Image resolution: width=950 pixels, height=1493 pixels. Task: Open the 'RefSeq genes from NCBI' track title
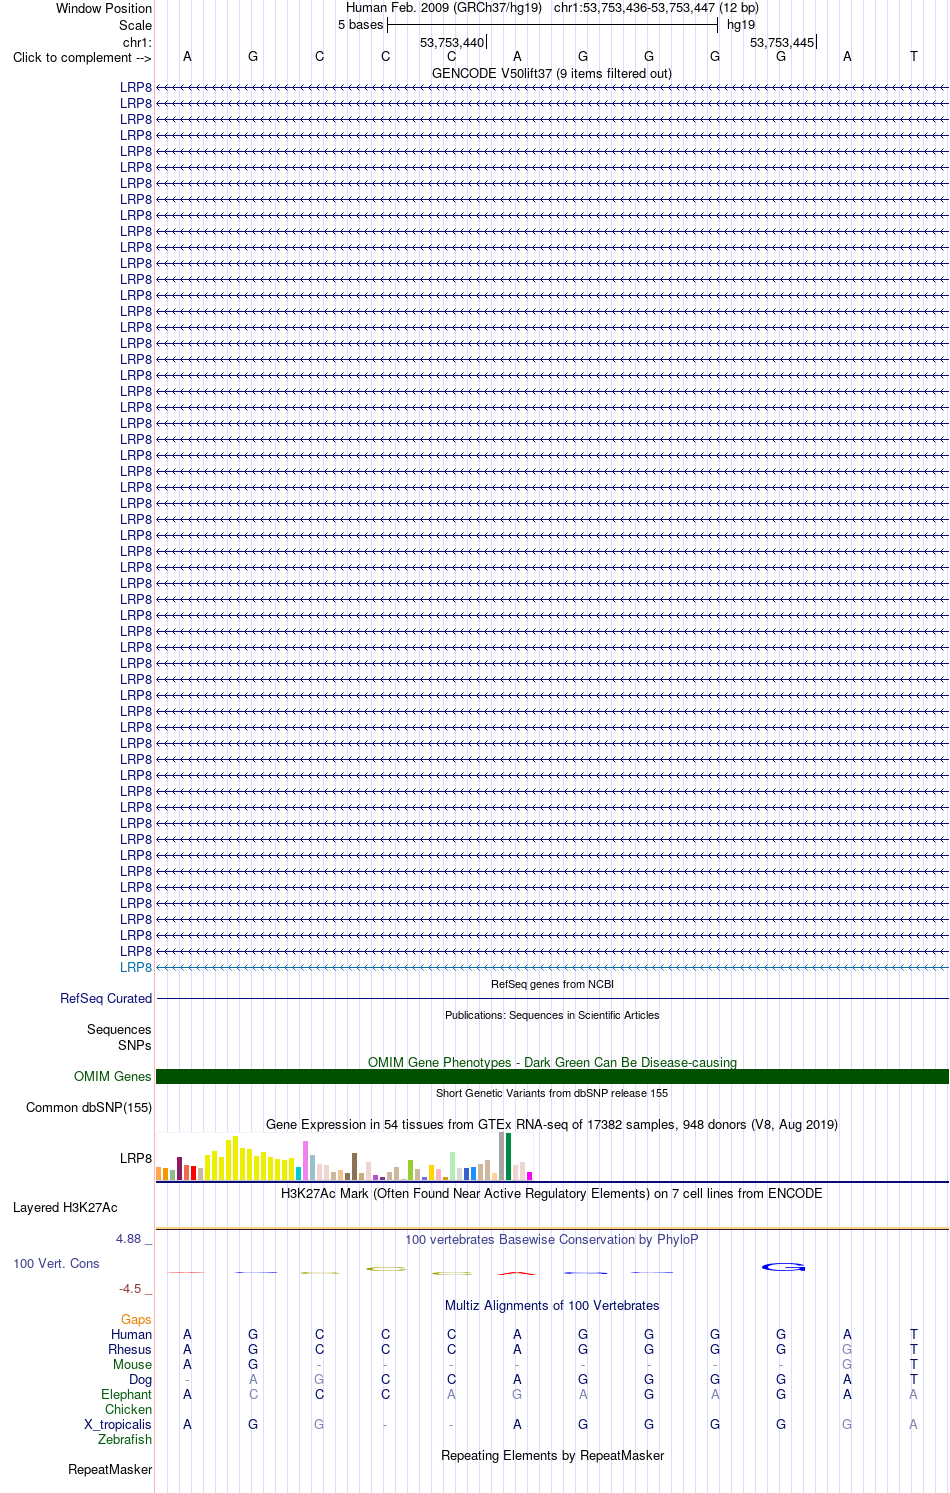tap(552, 984)
